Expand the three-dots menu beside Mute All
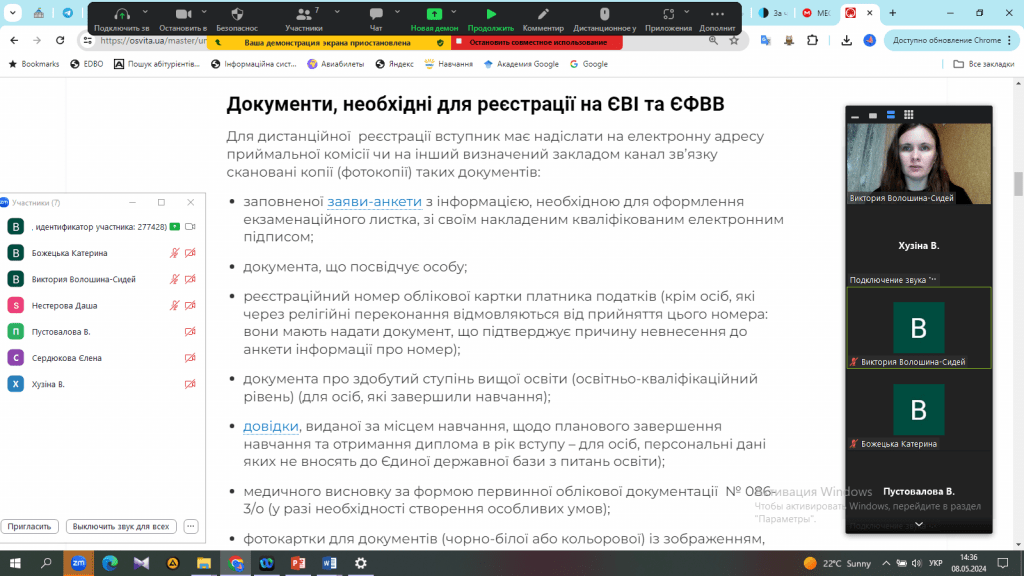The image size is (1024, 576). click(x=191, y=526)
